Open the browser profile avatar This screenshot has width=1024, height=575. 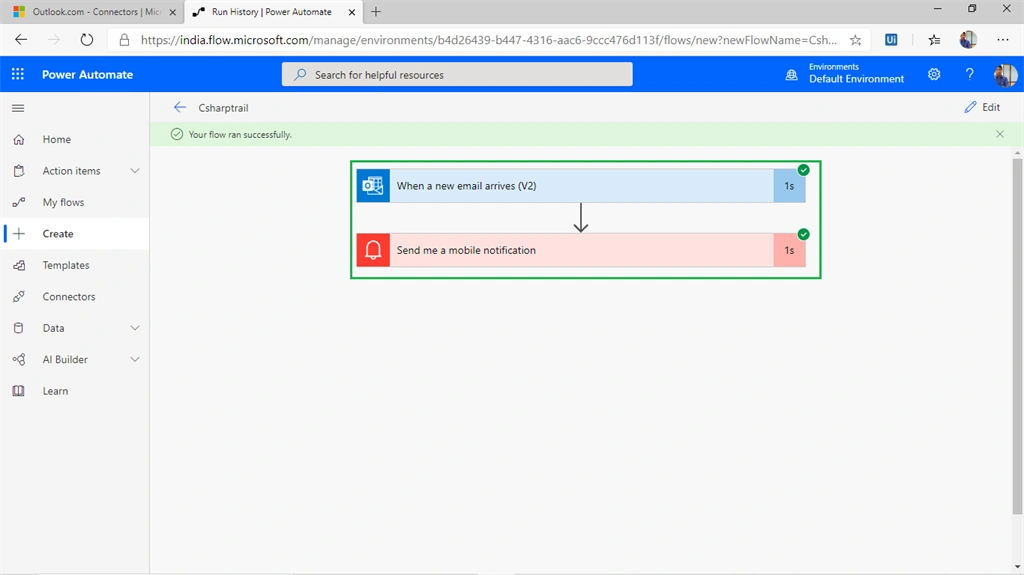click(968, 40)
